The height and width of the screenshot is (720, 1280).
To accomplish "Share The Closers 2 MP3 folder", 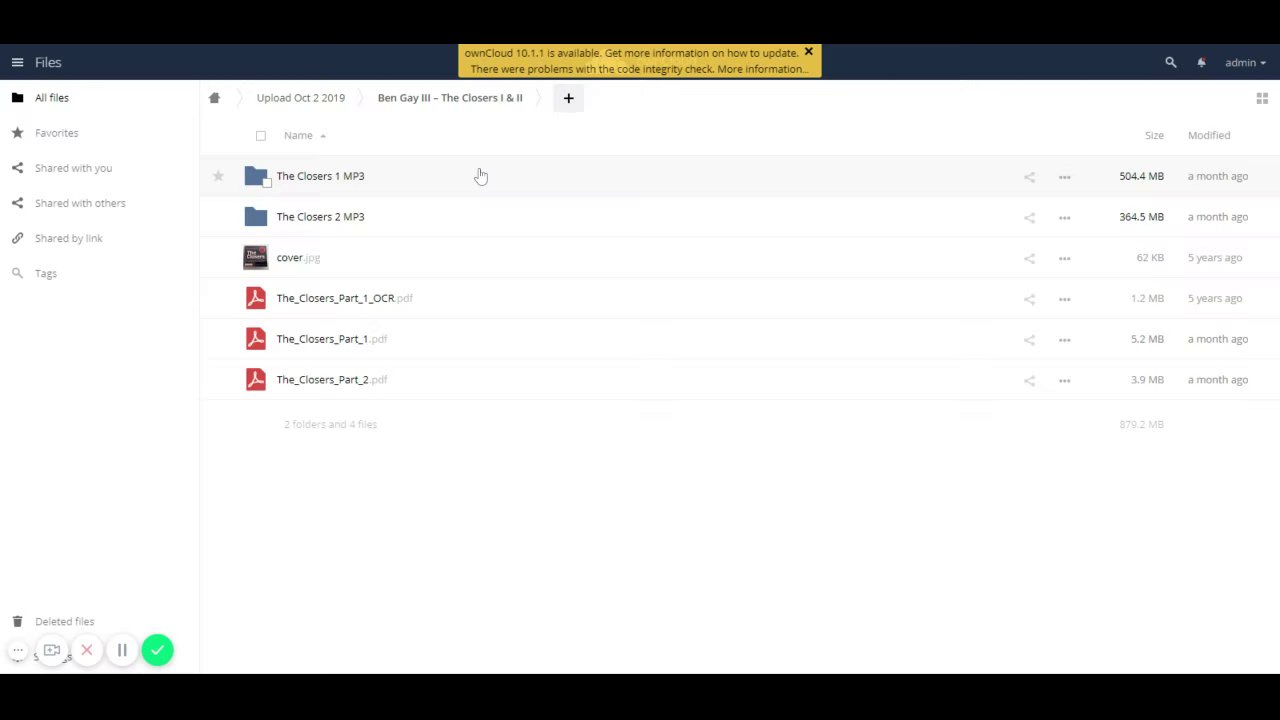I will click(1029, 217).
